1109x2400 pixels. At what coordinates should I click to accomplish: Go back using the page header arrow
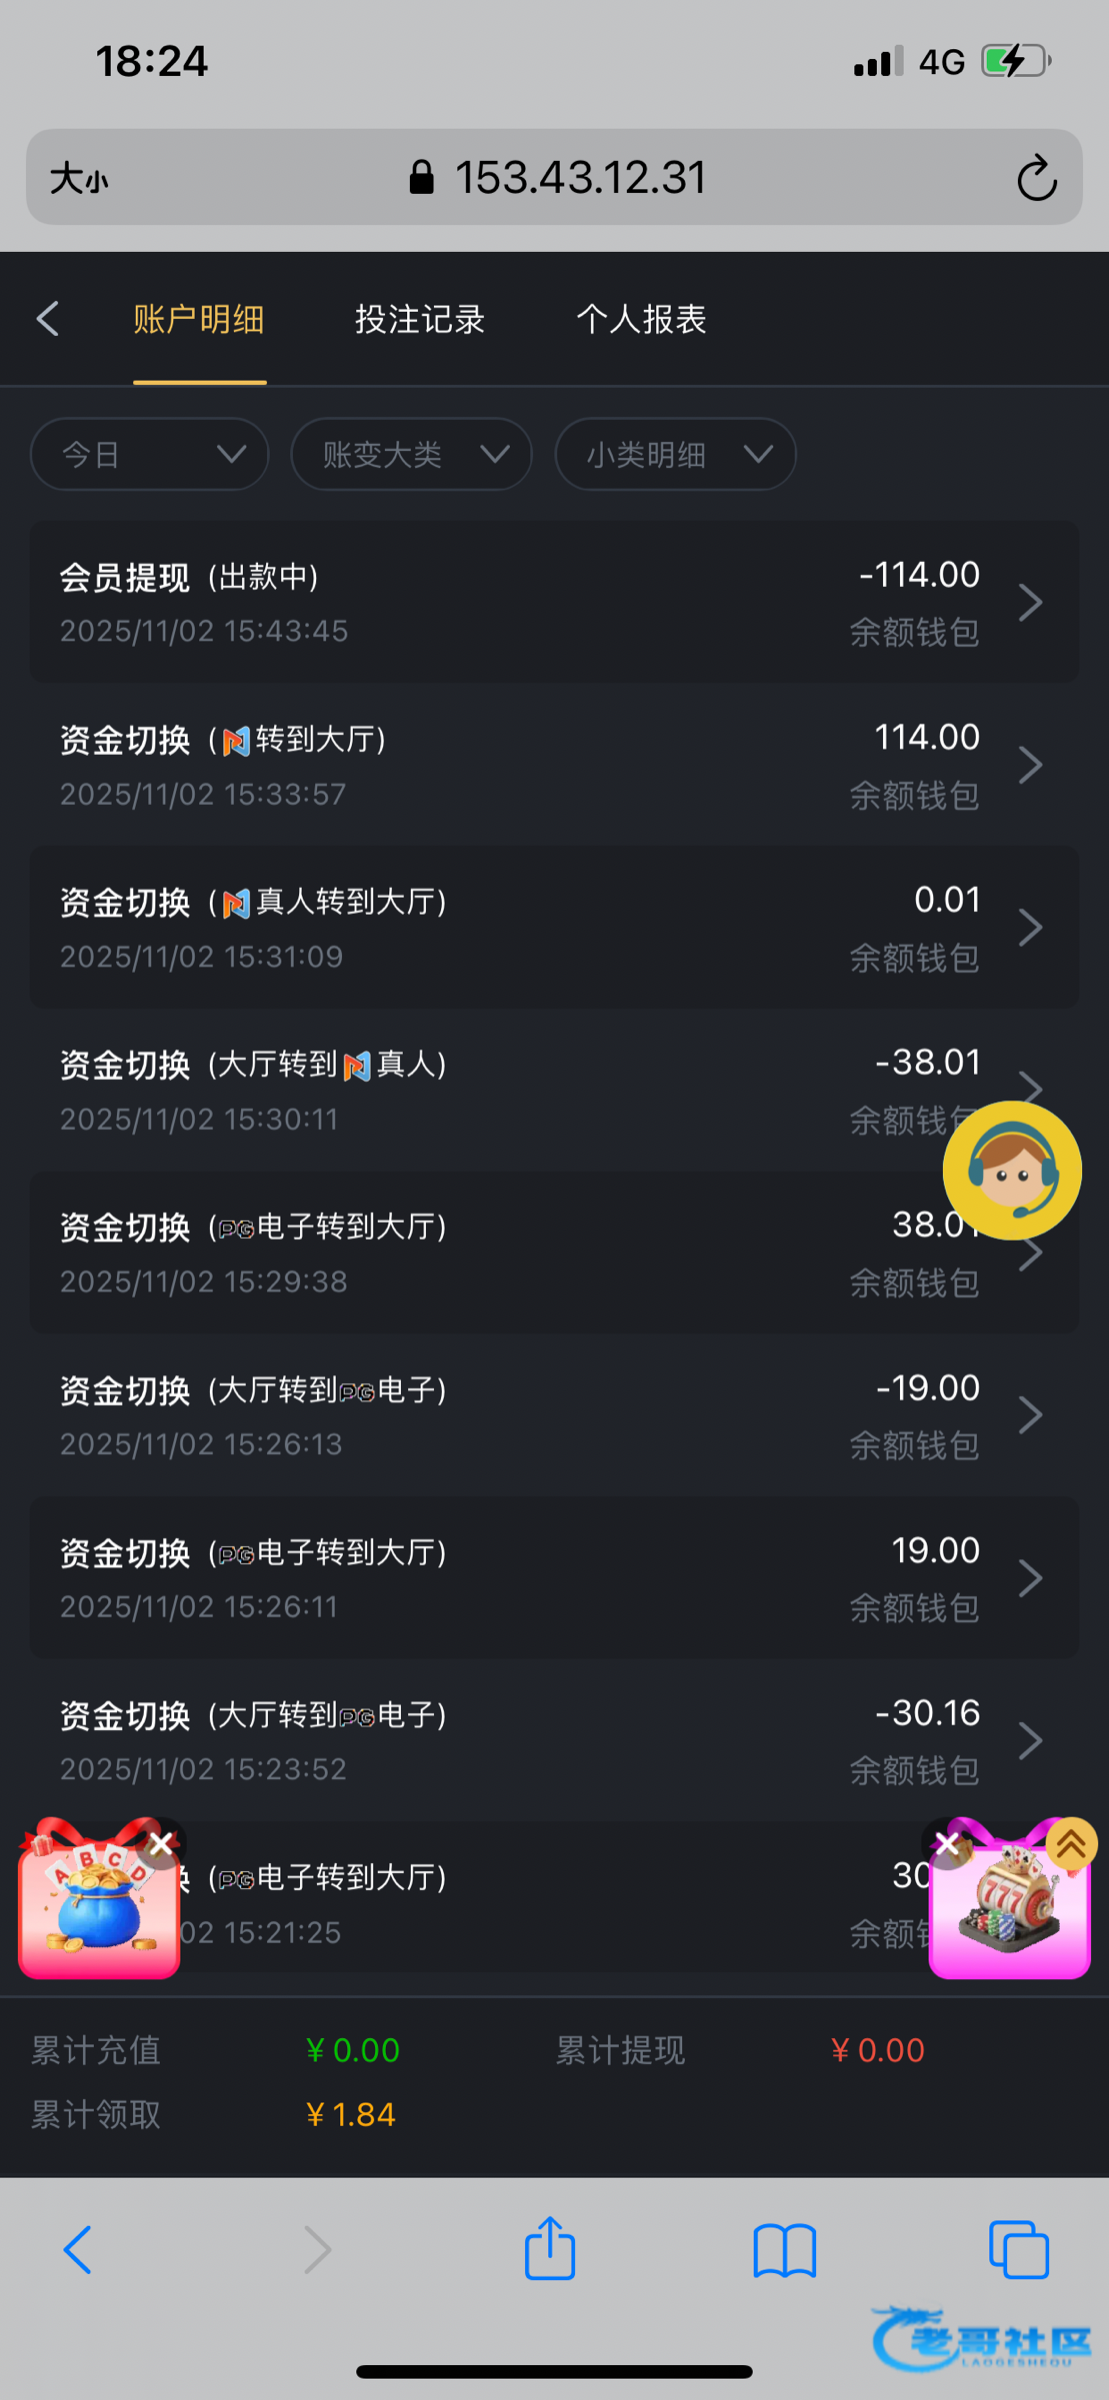coord(48,319)
